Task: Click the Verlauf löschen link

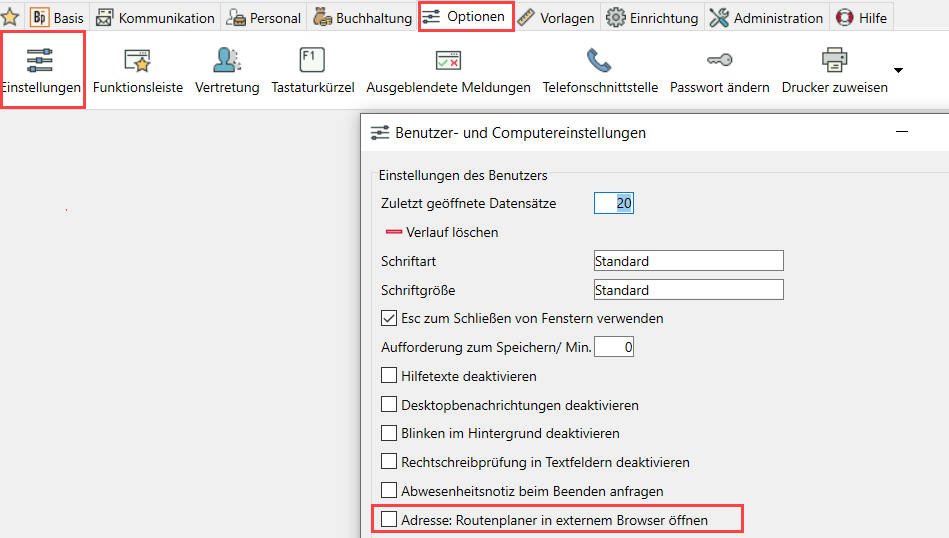Action: point(451,232)
